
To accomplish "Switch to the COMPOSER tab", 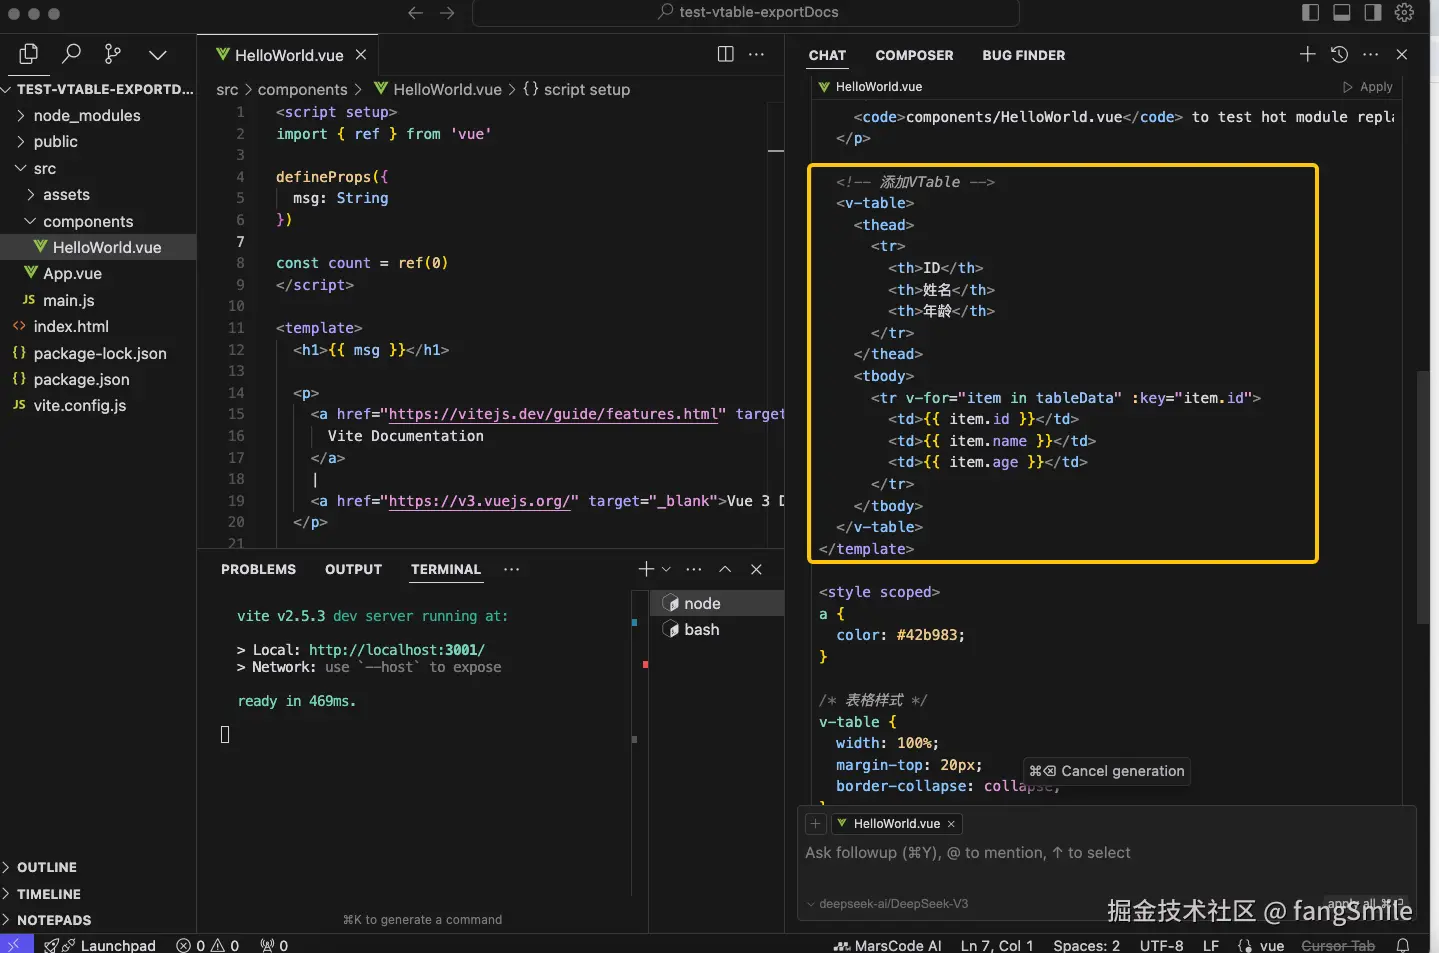I will click(x=914, y=55).
